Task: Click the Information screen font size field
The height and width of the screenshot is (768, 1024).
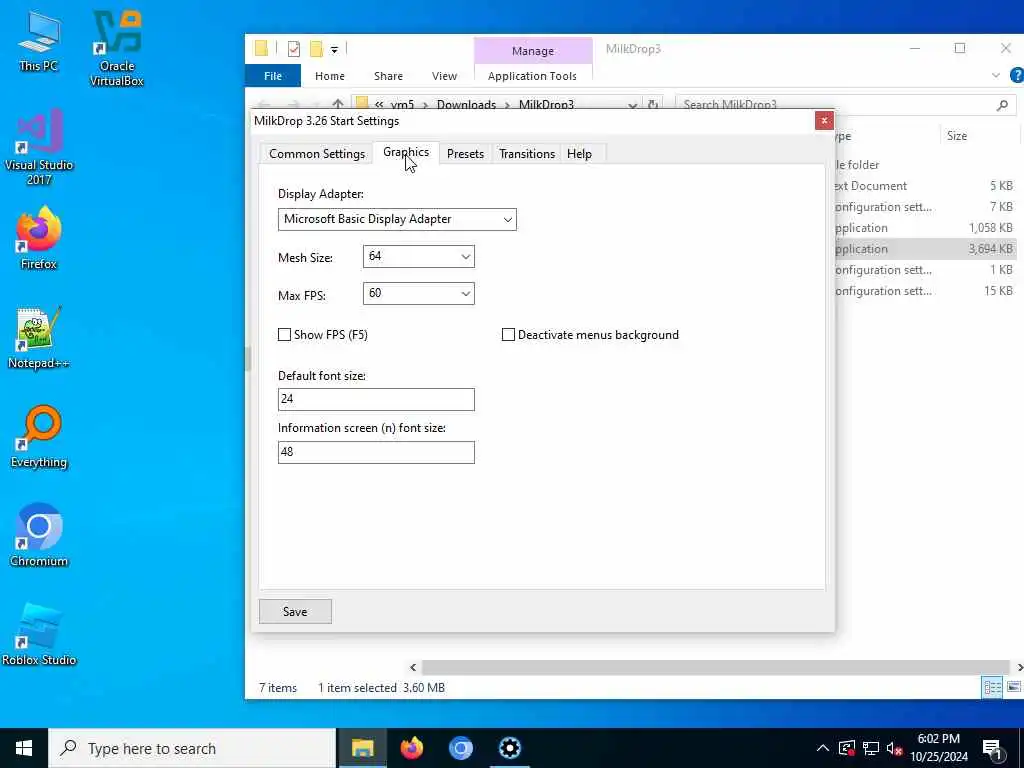Action: (376, 453)
